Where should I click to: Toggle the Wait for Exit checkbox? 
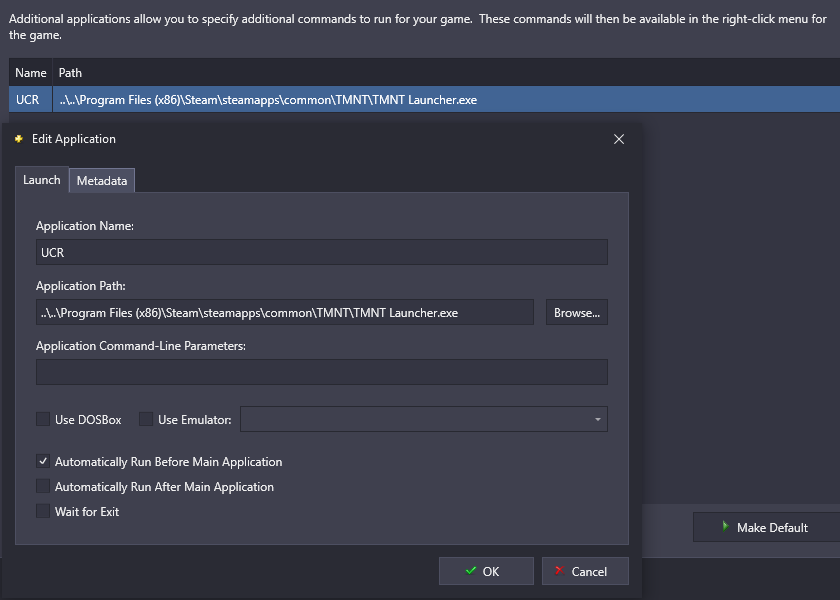[43, 511]
